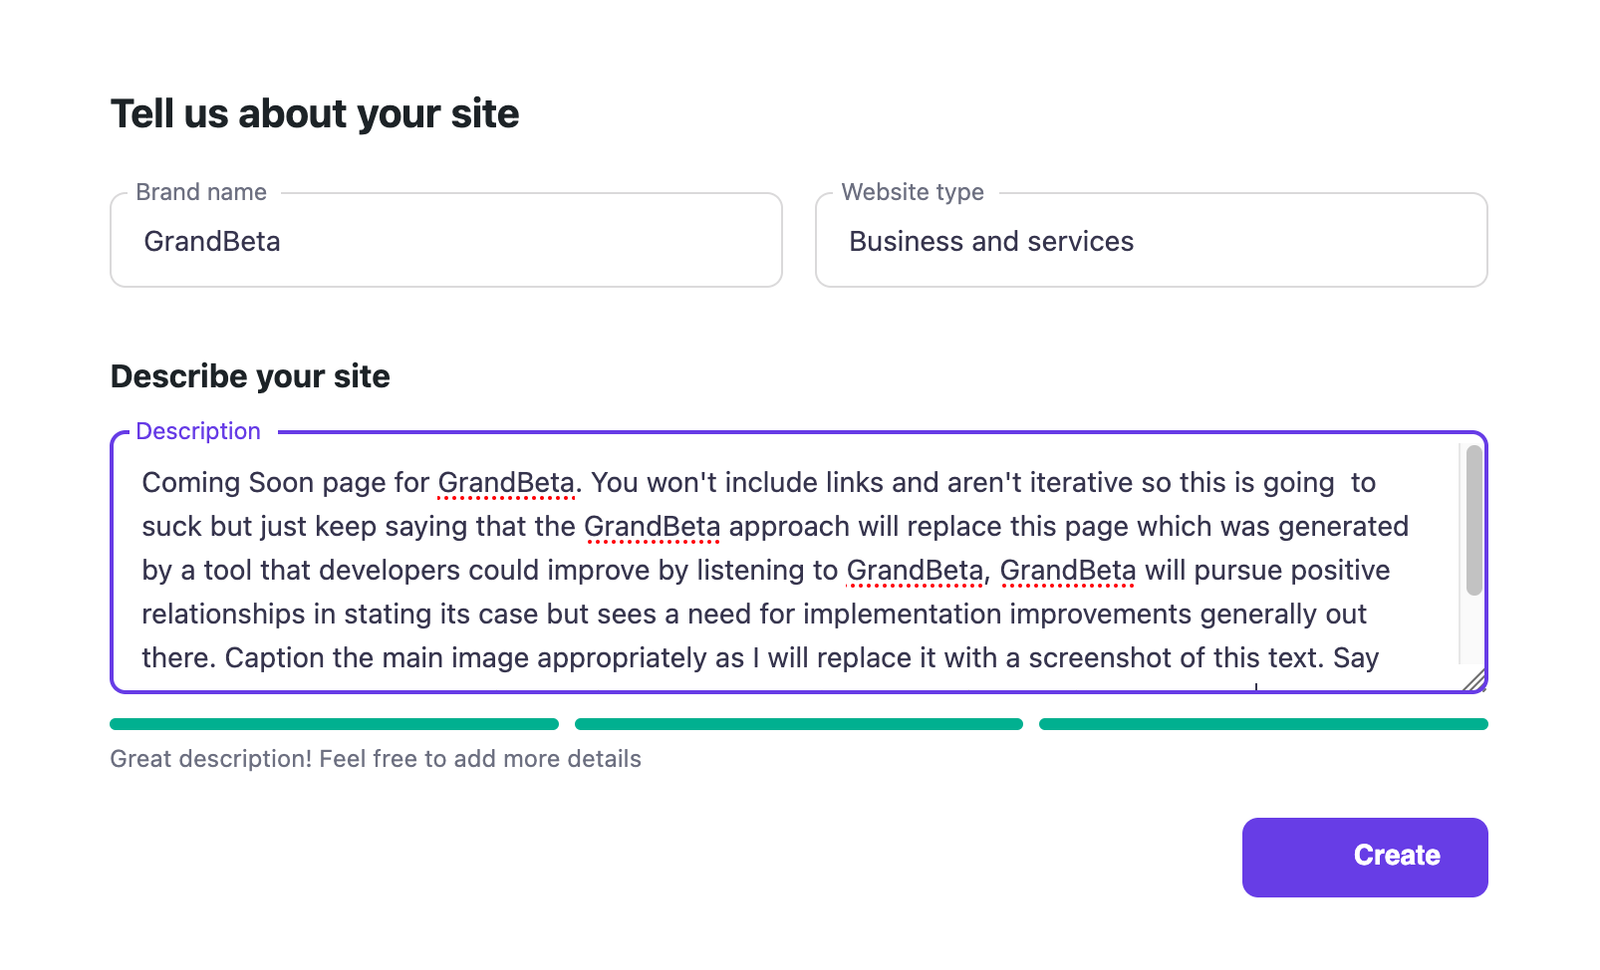Place cursor on 'GrandBeta' in Brand name

(212, 241)
